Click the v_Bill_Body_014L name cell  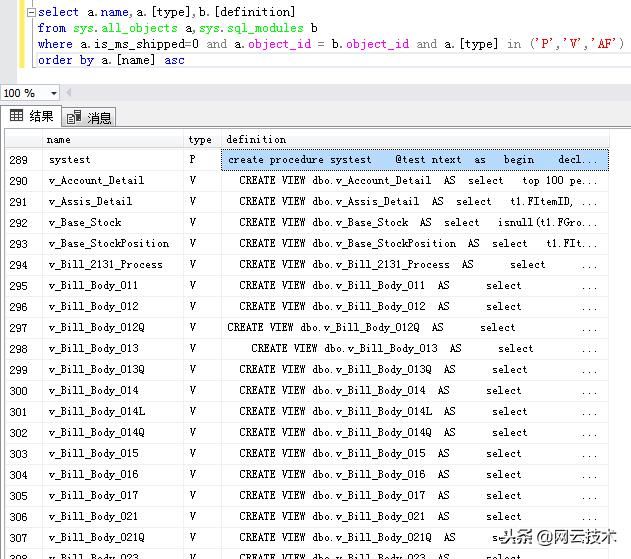point(97,412)
